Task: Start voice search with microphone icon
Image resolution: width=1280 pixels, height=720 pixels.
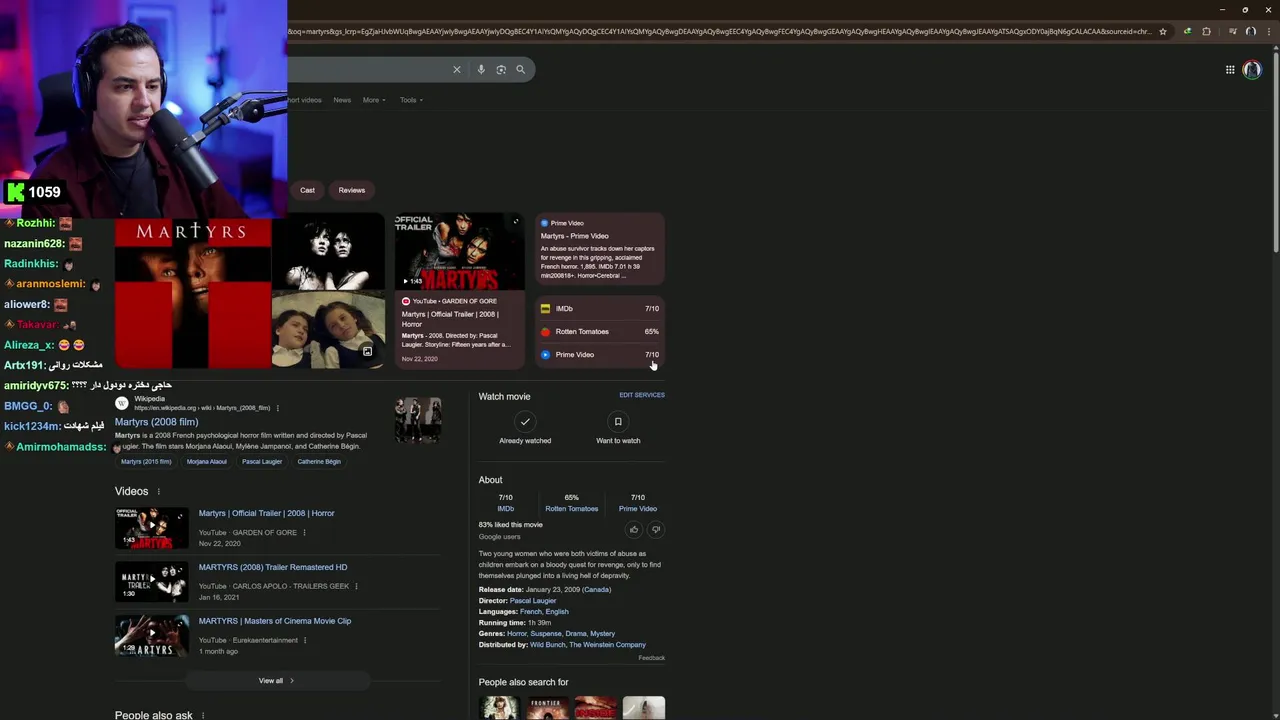Action: click(481, 69)
